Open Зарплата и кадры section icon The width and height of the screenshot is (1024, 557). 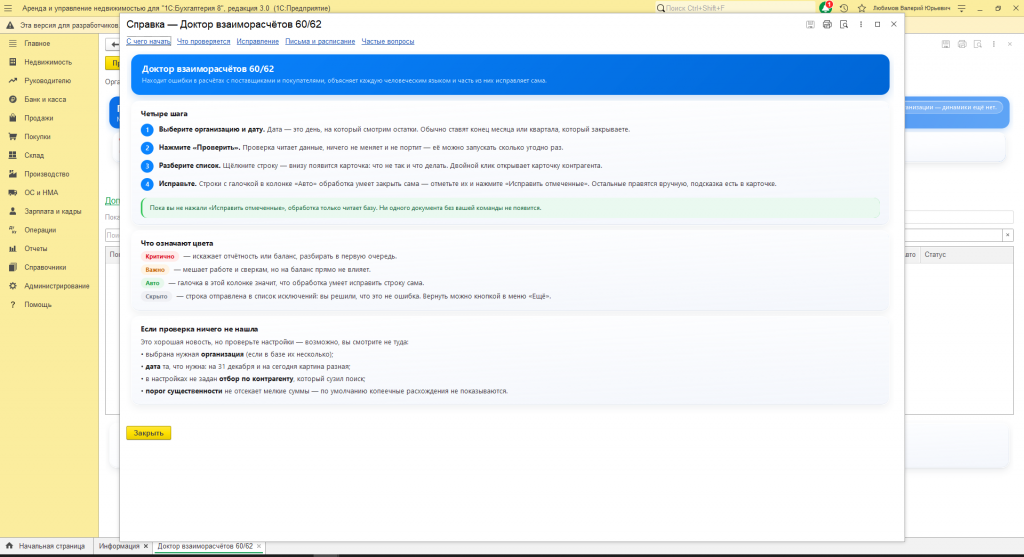(x=12, y=211)
